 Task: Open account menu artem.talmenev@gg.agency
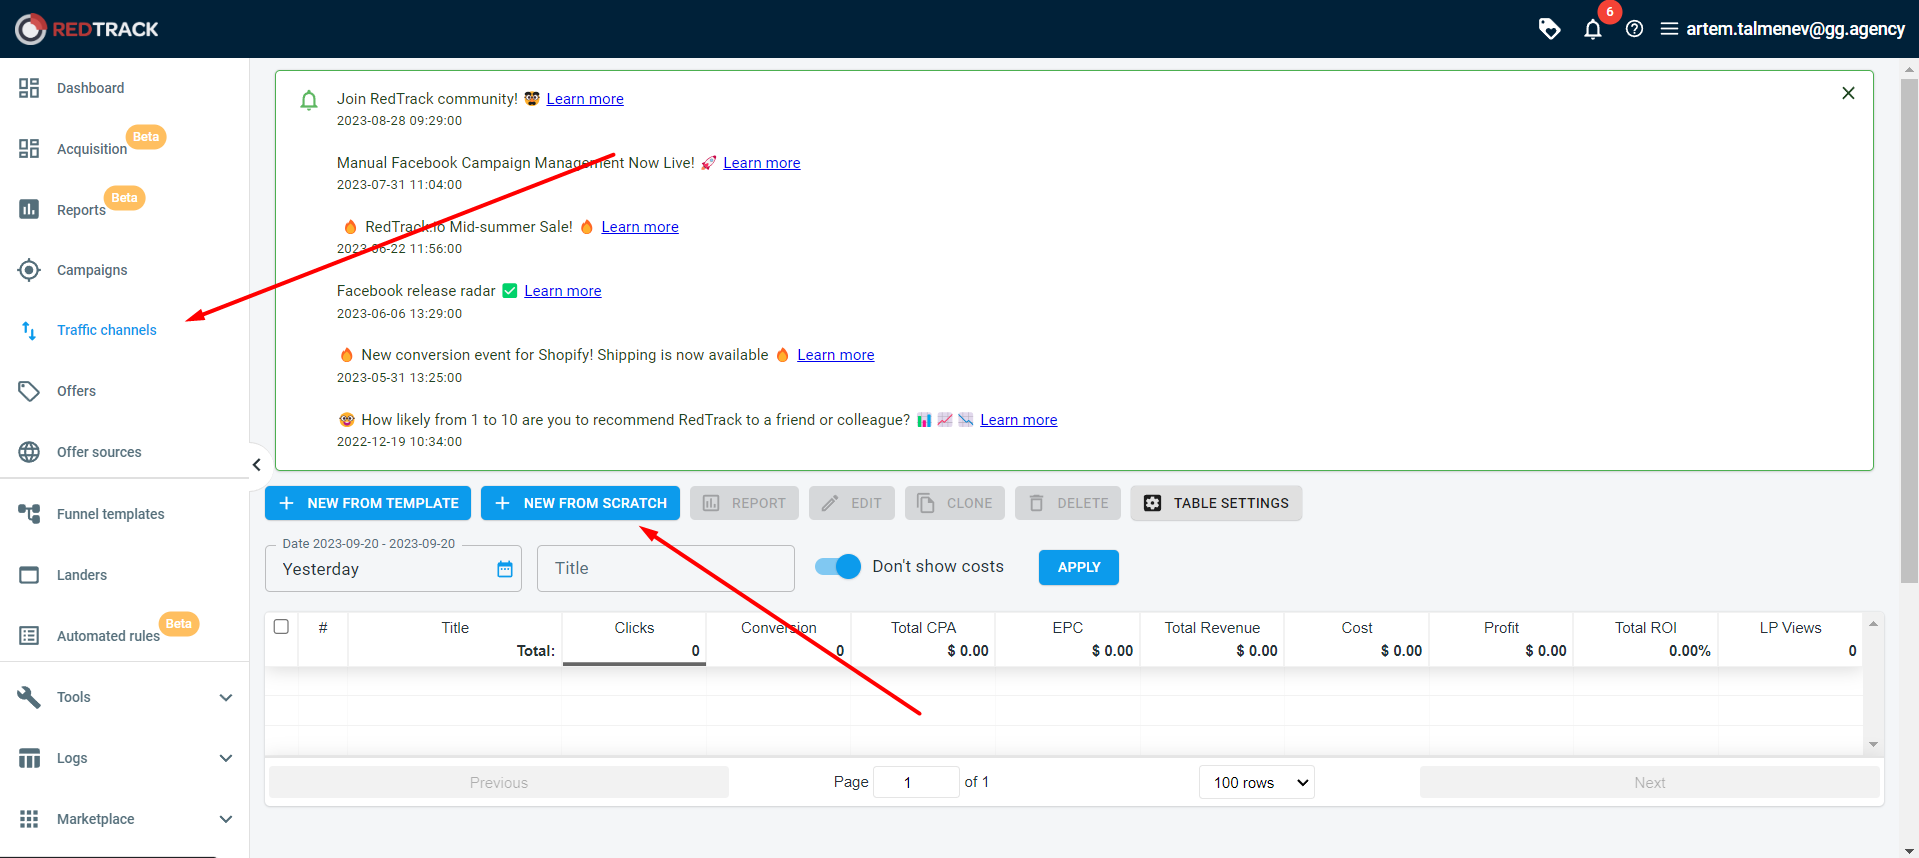pyautogui.click(x=1782, y=29)
